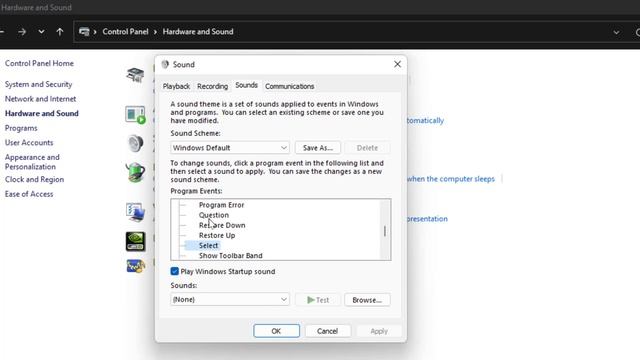640x360 pixels.
Task: Open User Accounts category
Action: pos(29,142)
